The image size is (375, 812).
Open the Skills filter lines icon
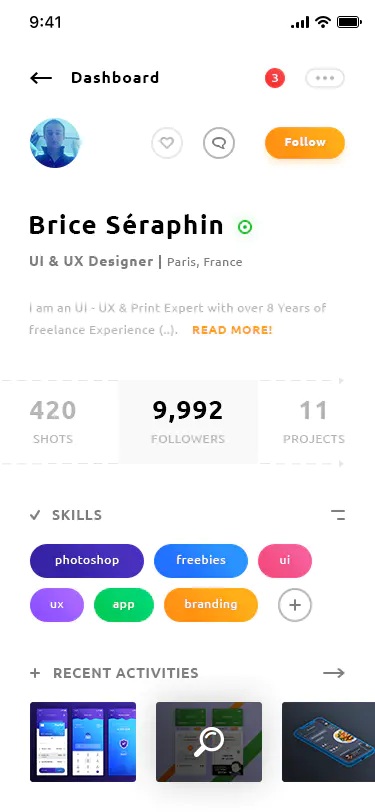(x=338, y=515)
